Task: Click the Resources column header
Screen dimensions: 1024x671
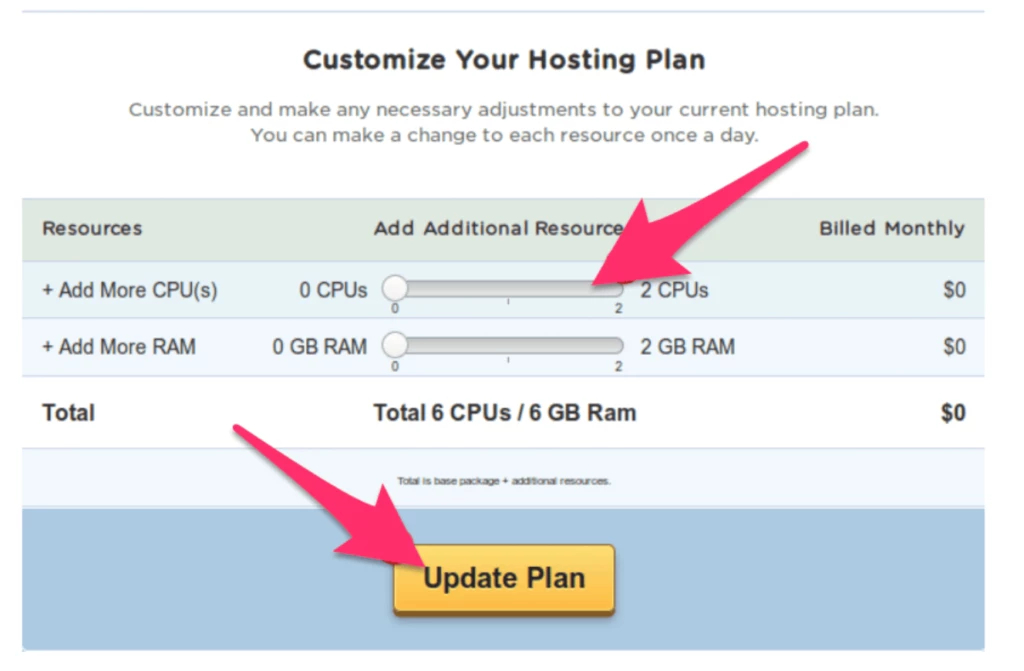Action: click(92, 228)
